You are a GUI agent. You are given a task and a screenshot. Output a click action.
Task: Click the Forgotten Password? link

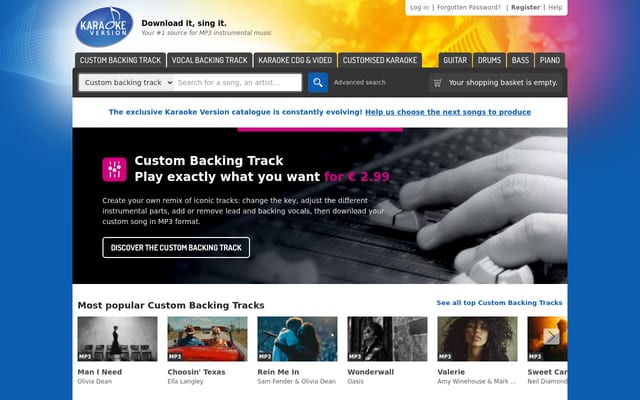[x=469, y=7]
